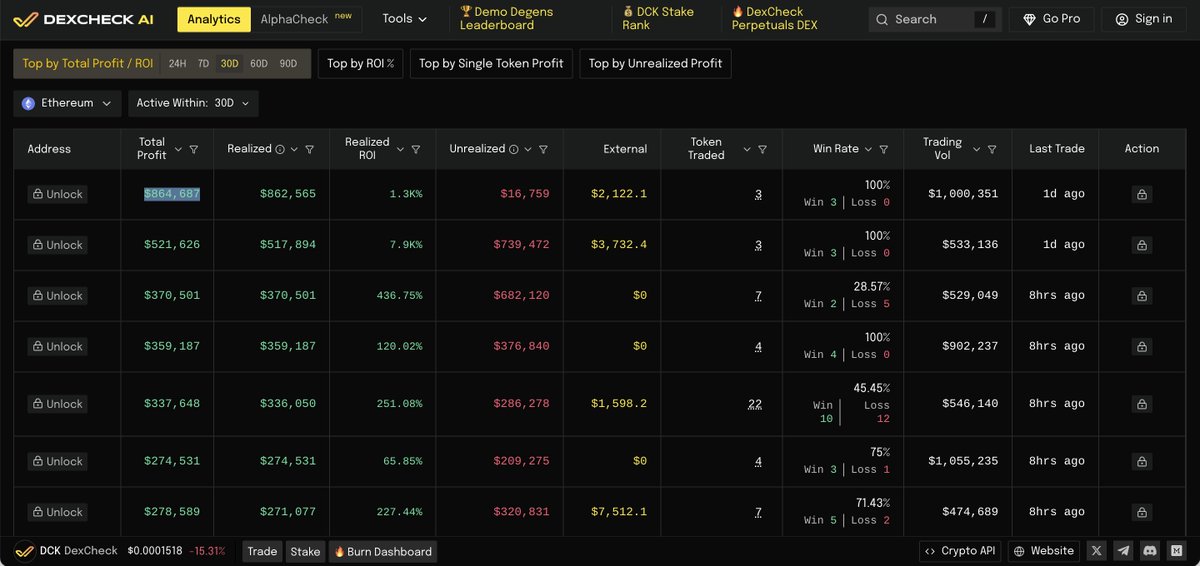Filter the Realized column
The width and height of the screenshot is (1200, 566).
click(309, 149)
